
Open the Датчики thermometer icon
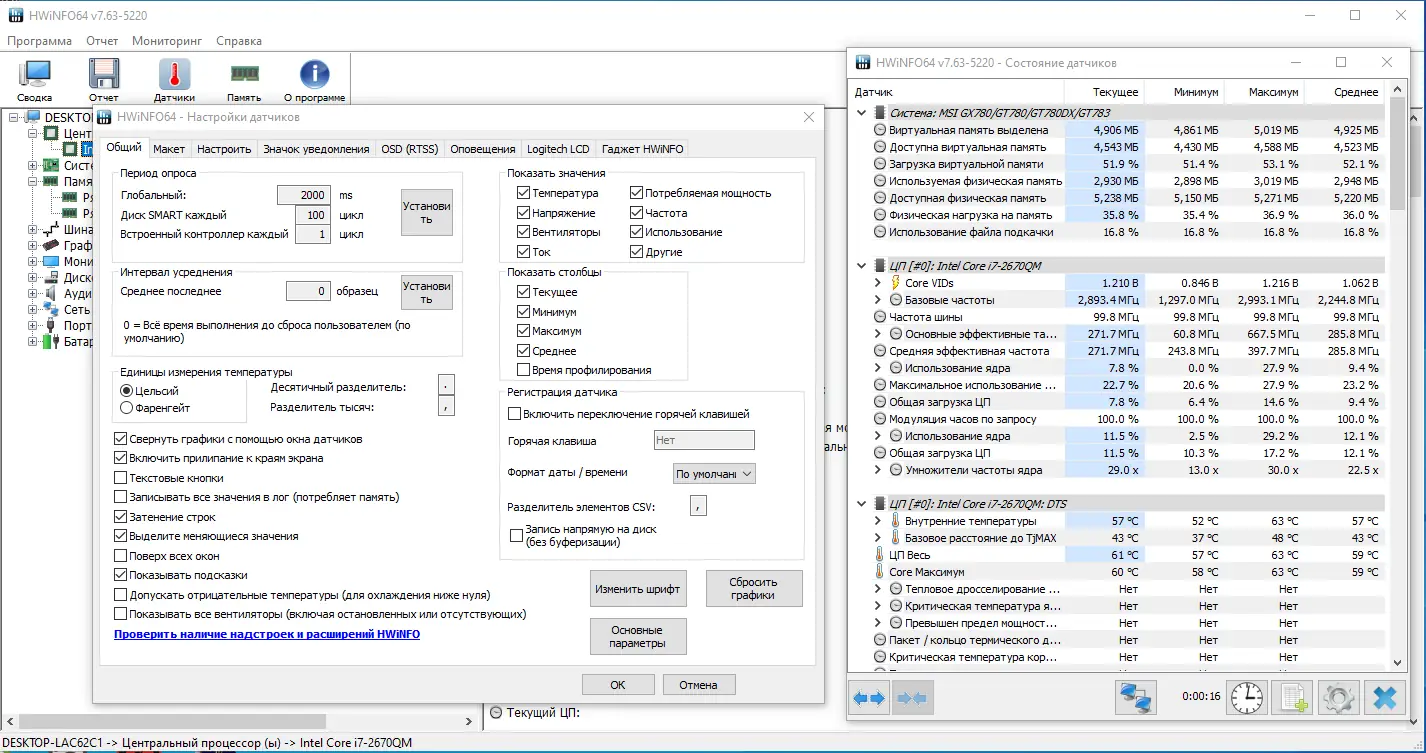[x=174, y=74]
